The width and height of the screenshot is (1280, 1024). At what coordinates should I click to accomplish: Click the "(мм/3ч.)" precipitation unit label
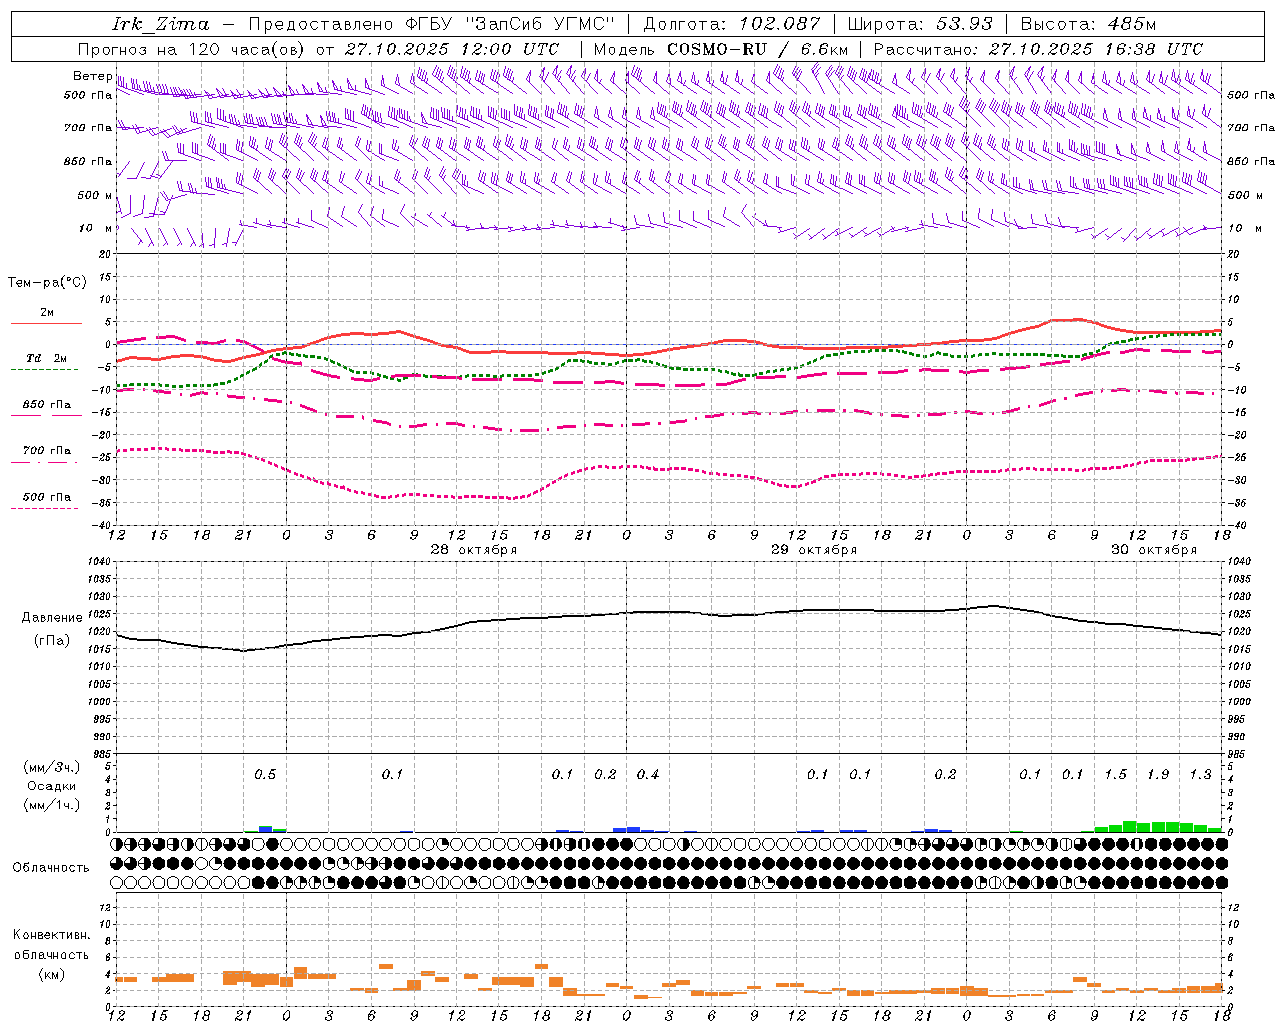click(x=52, y=767)
